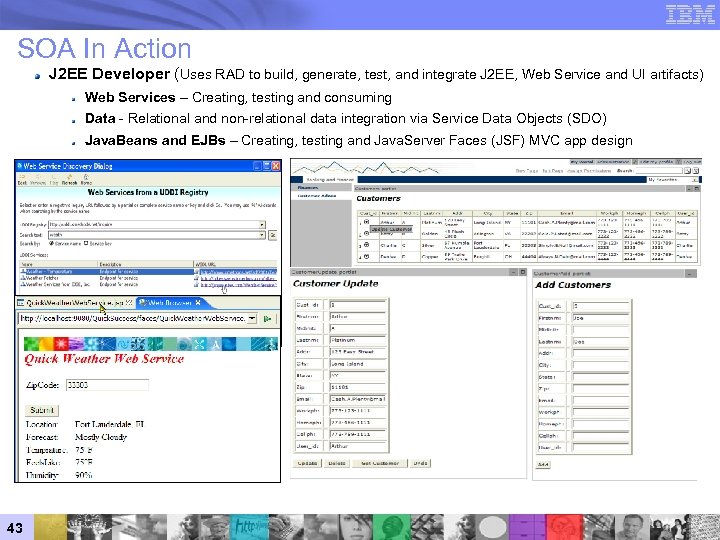Click the Email field in Customer Update

tap(358, 399)
